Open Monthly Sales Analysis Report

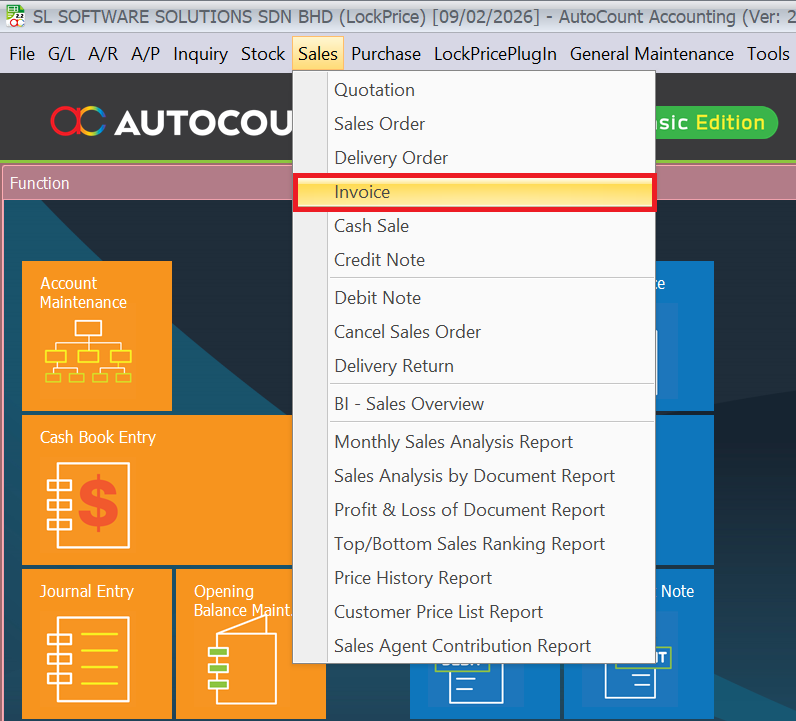pos(453,442)
